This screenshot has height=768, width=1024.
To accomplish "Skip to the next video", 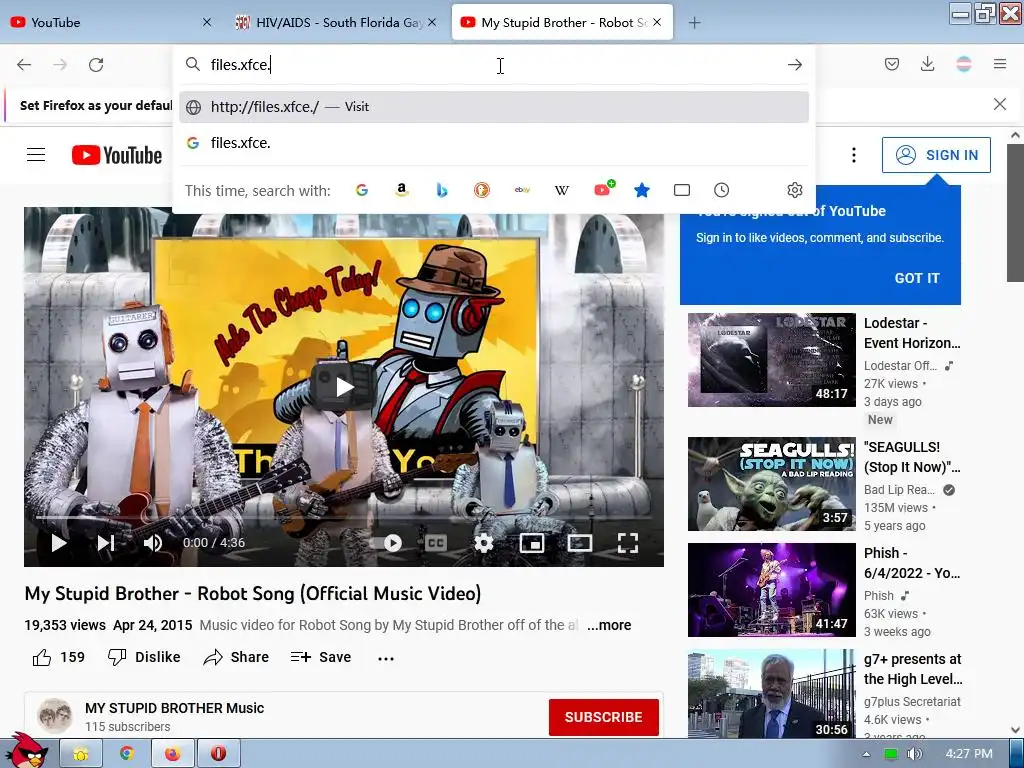I will coord(106,543).
